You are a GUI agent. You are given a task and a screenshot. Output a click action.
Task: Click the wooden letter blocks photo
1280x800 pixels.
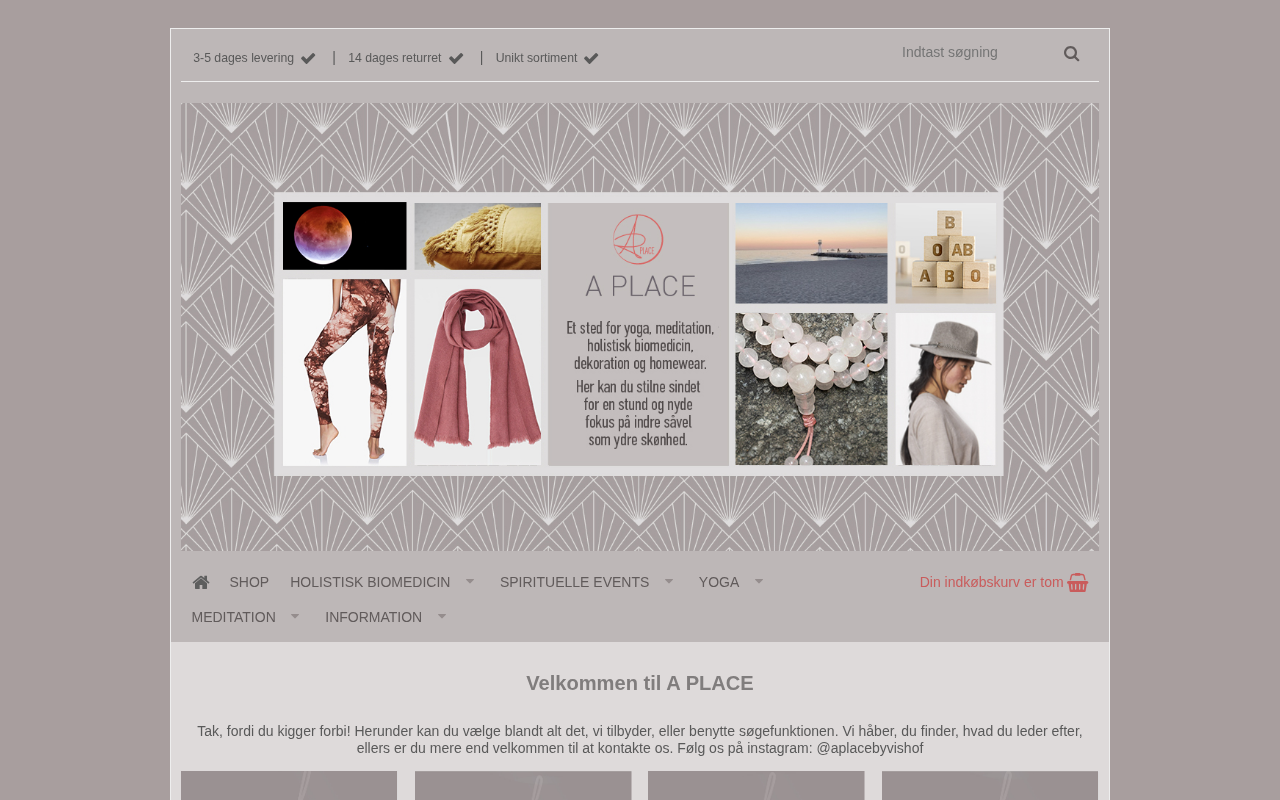(x=946, y=253)
